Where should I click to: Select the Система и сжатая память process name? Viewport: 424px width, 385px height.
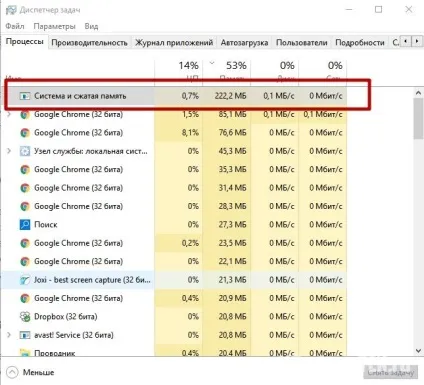[x=80, y=96]
